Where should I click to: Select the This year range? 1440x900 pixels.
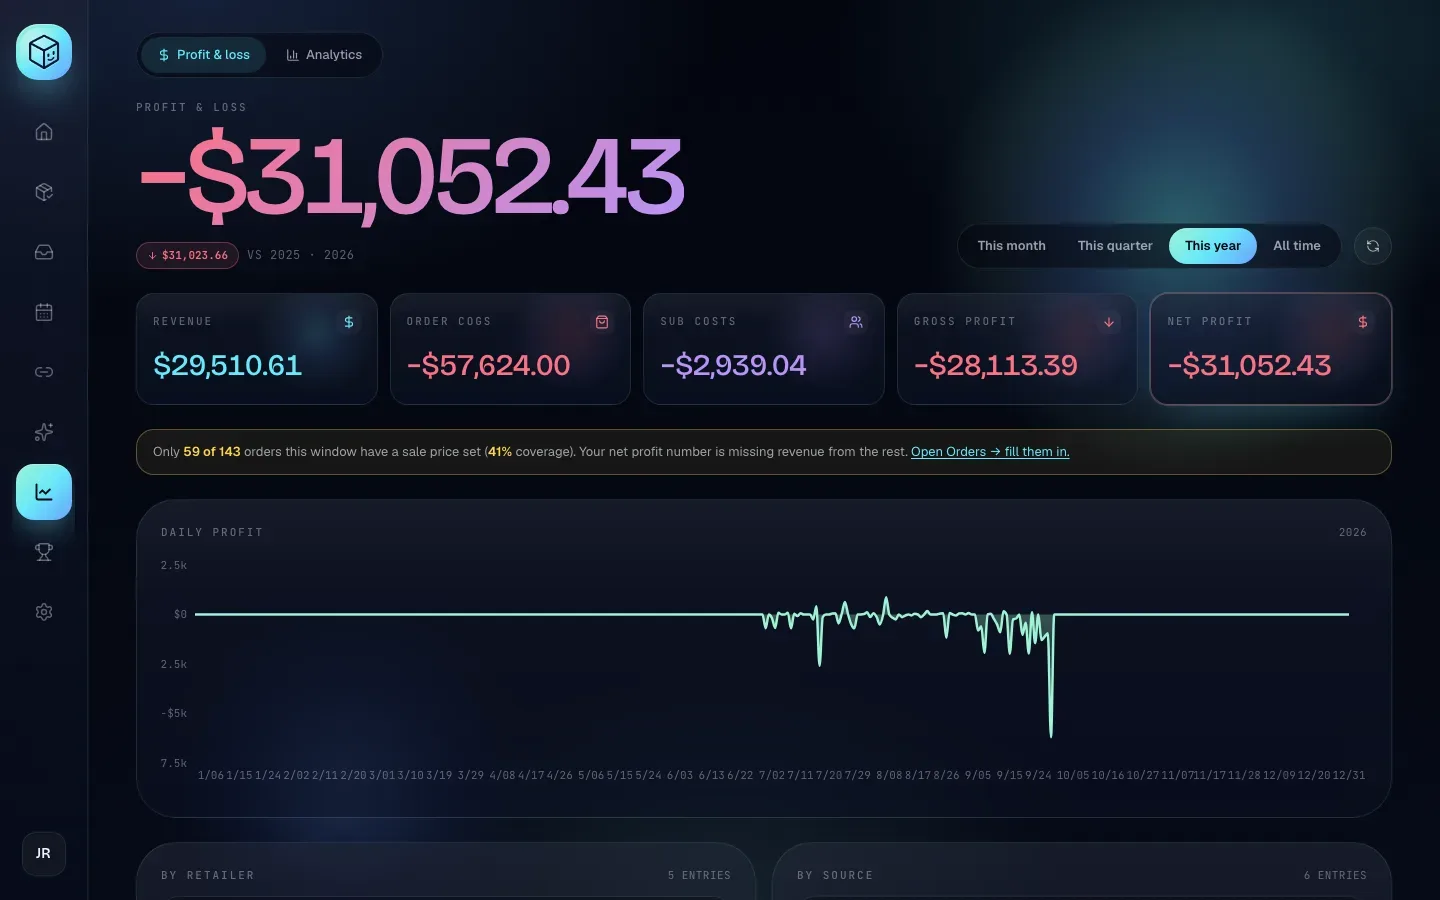click(1213, 246)
